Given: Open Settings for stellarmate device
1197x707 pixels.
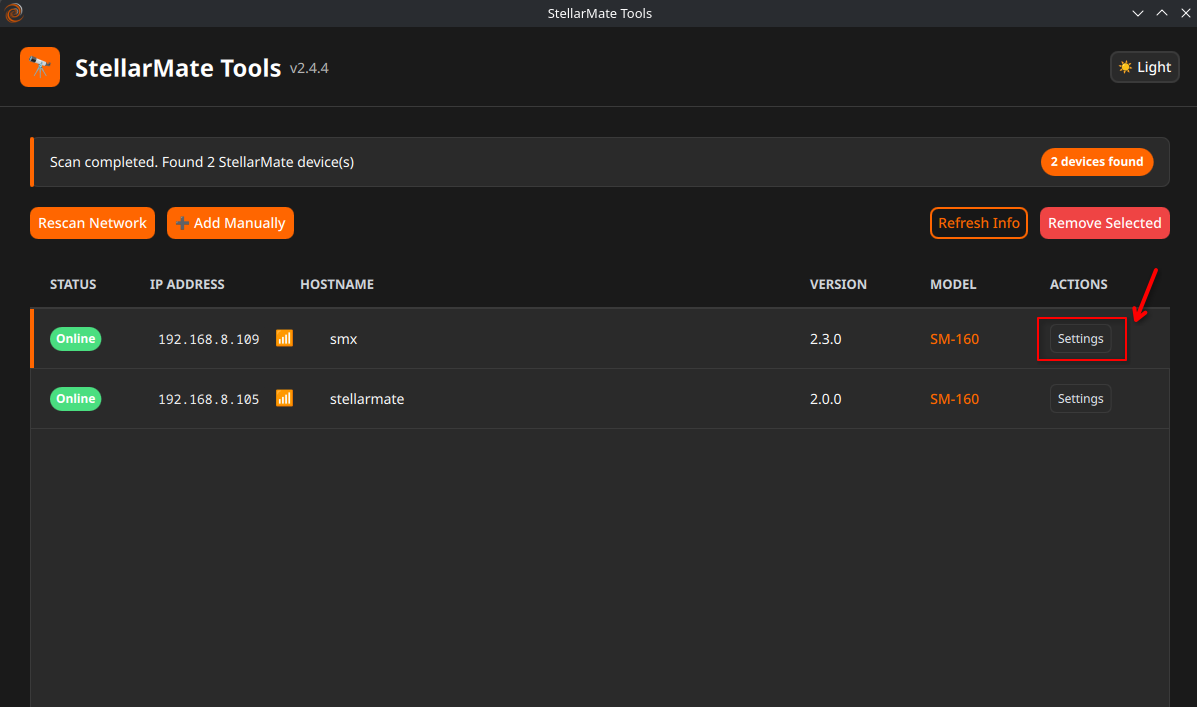Looking at the screenshot, I should 1080,399.
